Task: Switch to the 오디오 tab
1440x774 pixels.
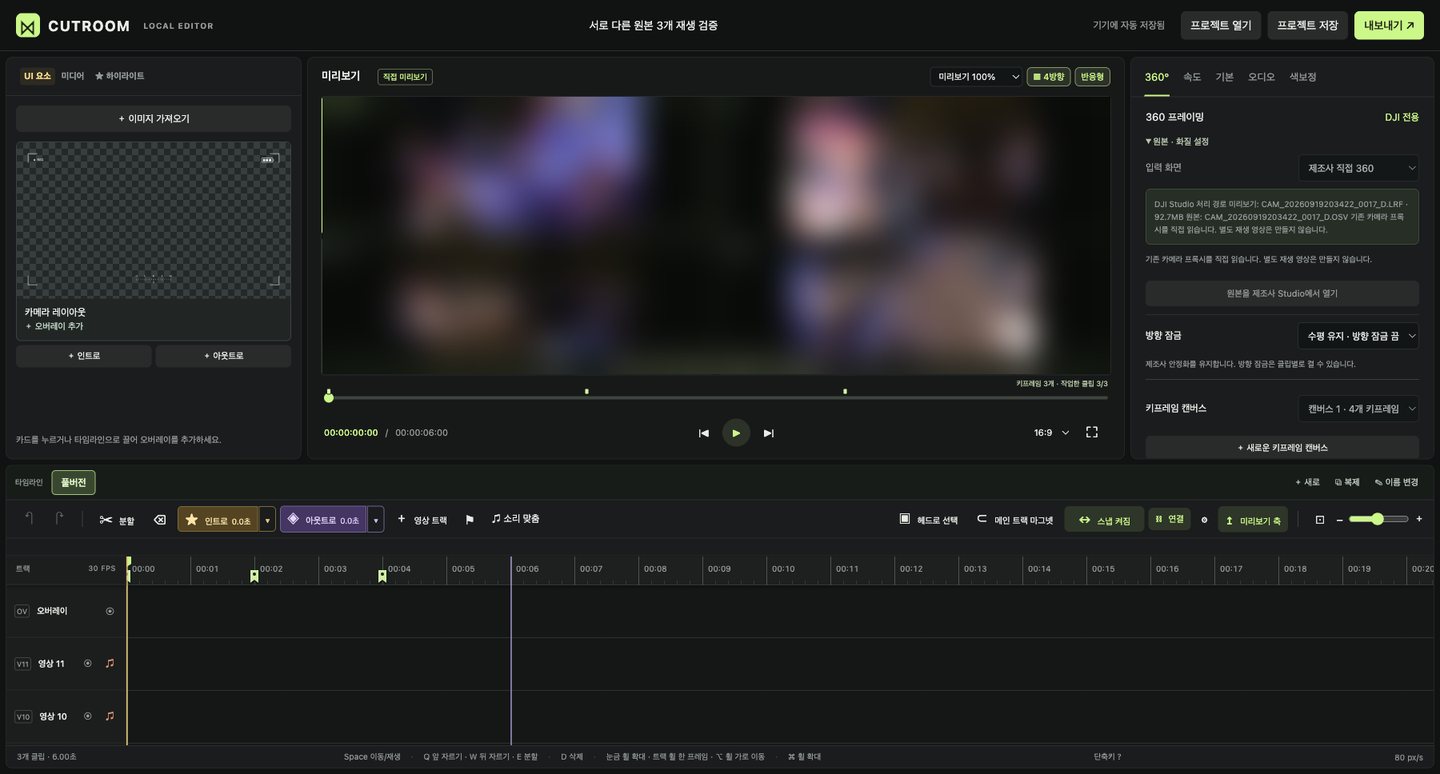Action: click(x=1261, y=77)
